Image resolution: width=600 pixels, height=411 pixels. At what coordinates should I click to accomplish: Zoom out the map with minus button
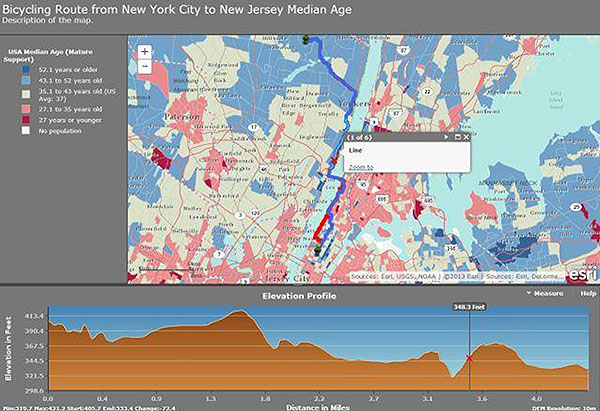tap(145, 66)
